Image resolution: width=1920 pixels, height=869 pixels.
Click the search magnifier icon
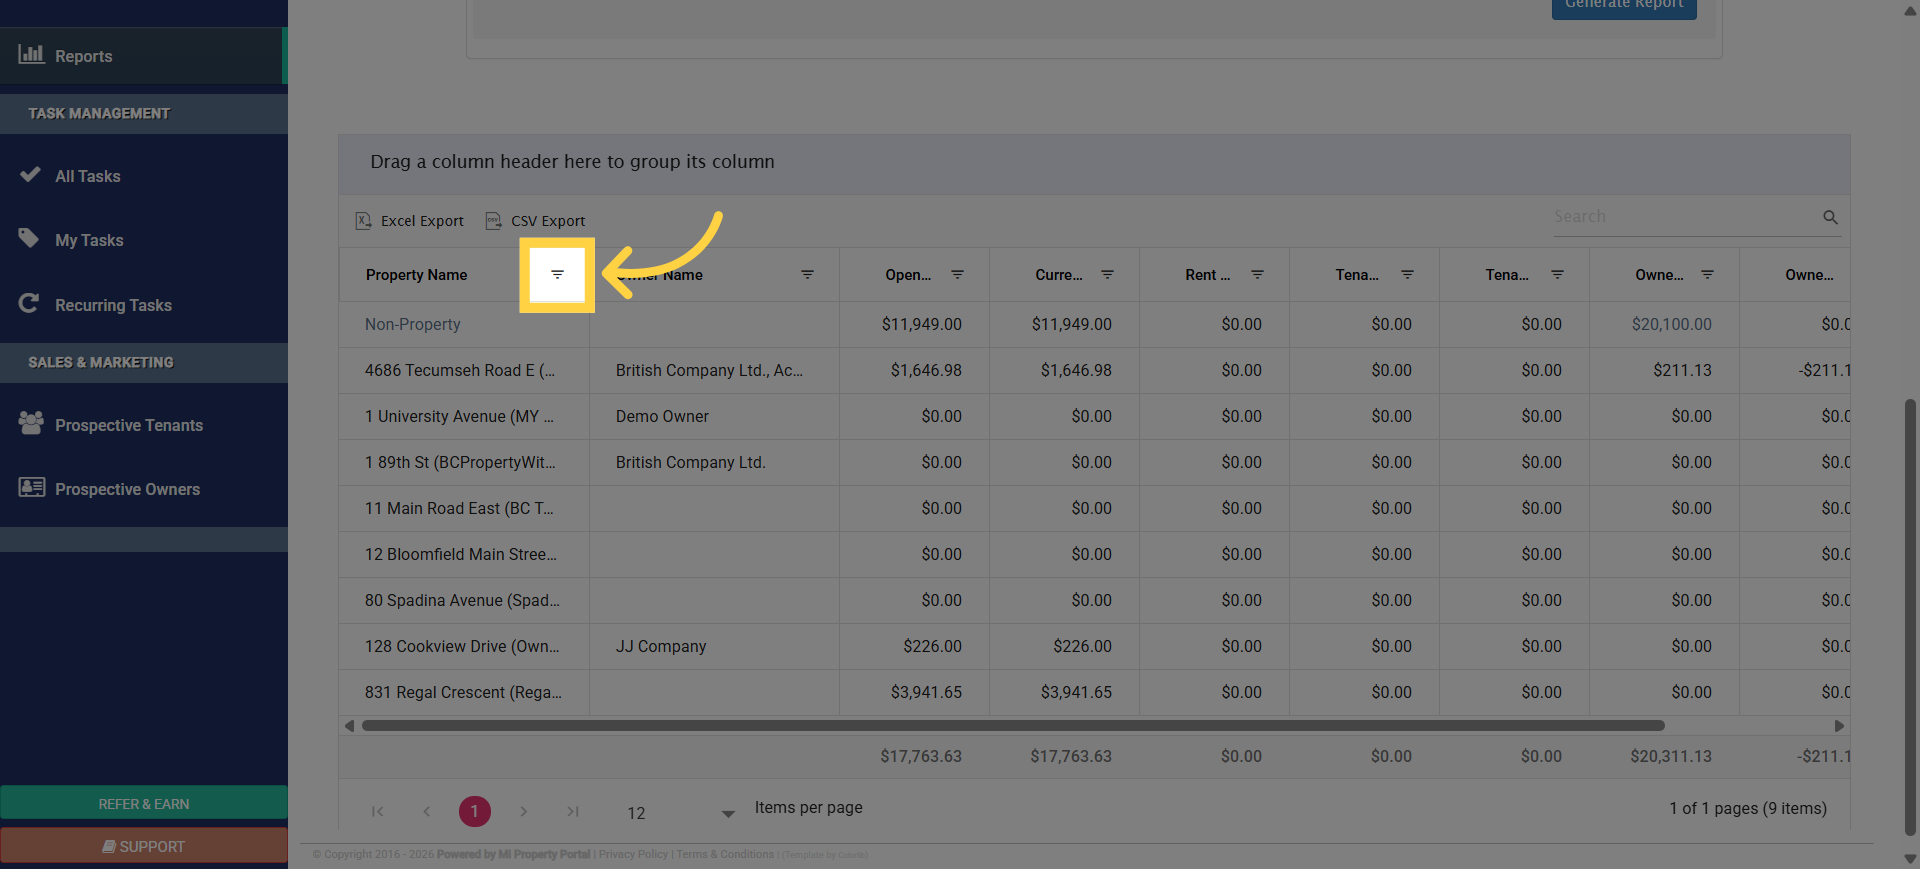(x=1830, y=217)
